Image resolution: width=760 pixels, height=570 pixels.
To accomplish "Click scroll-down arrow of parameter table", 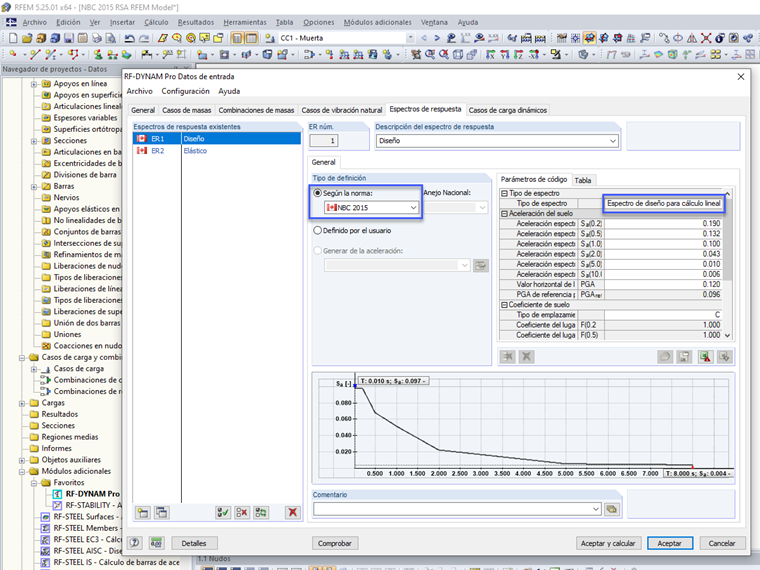I will pyautogui.click(x=727, y=335).
